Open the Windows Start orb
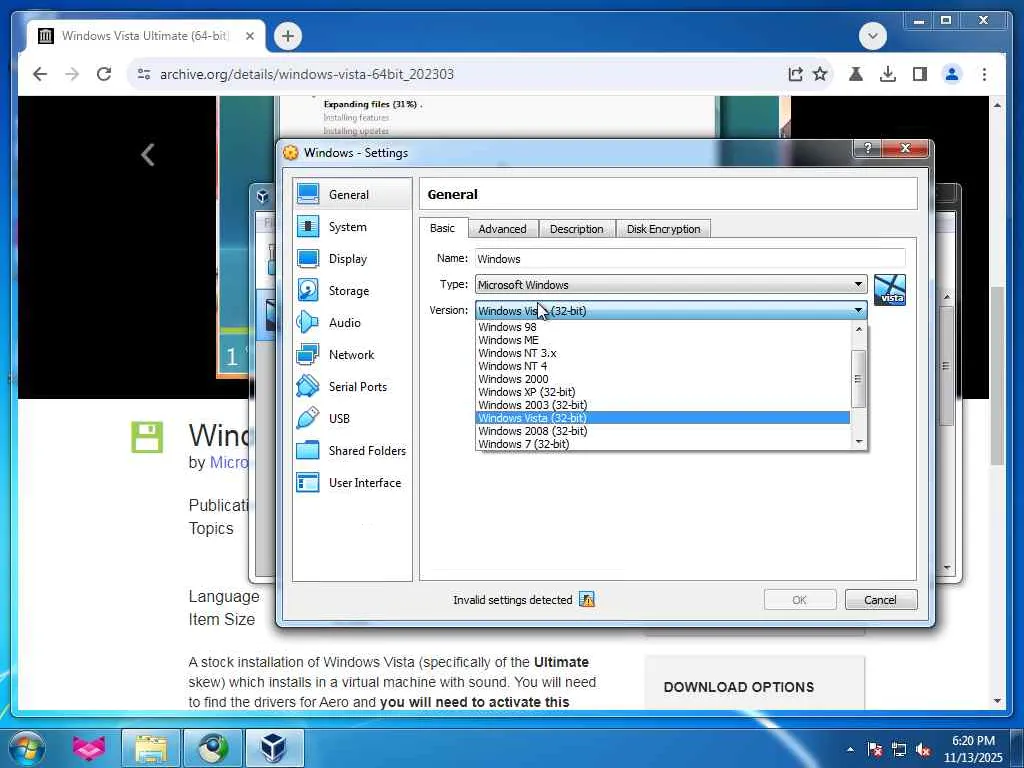Viewport: 1024px width, 768px height. 26,748
